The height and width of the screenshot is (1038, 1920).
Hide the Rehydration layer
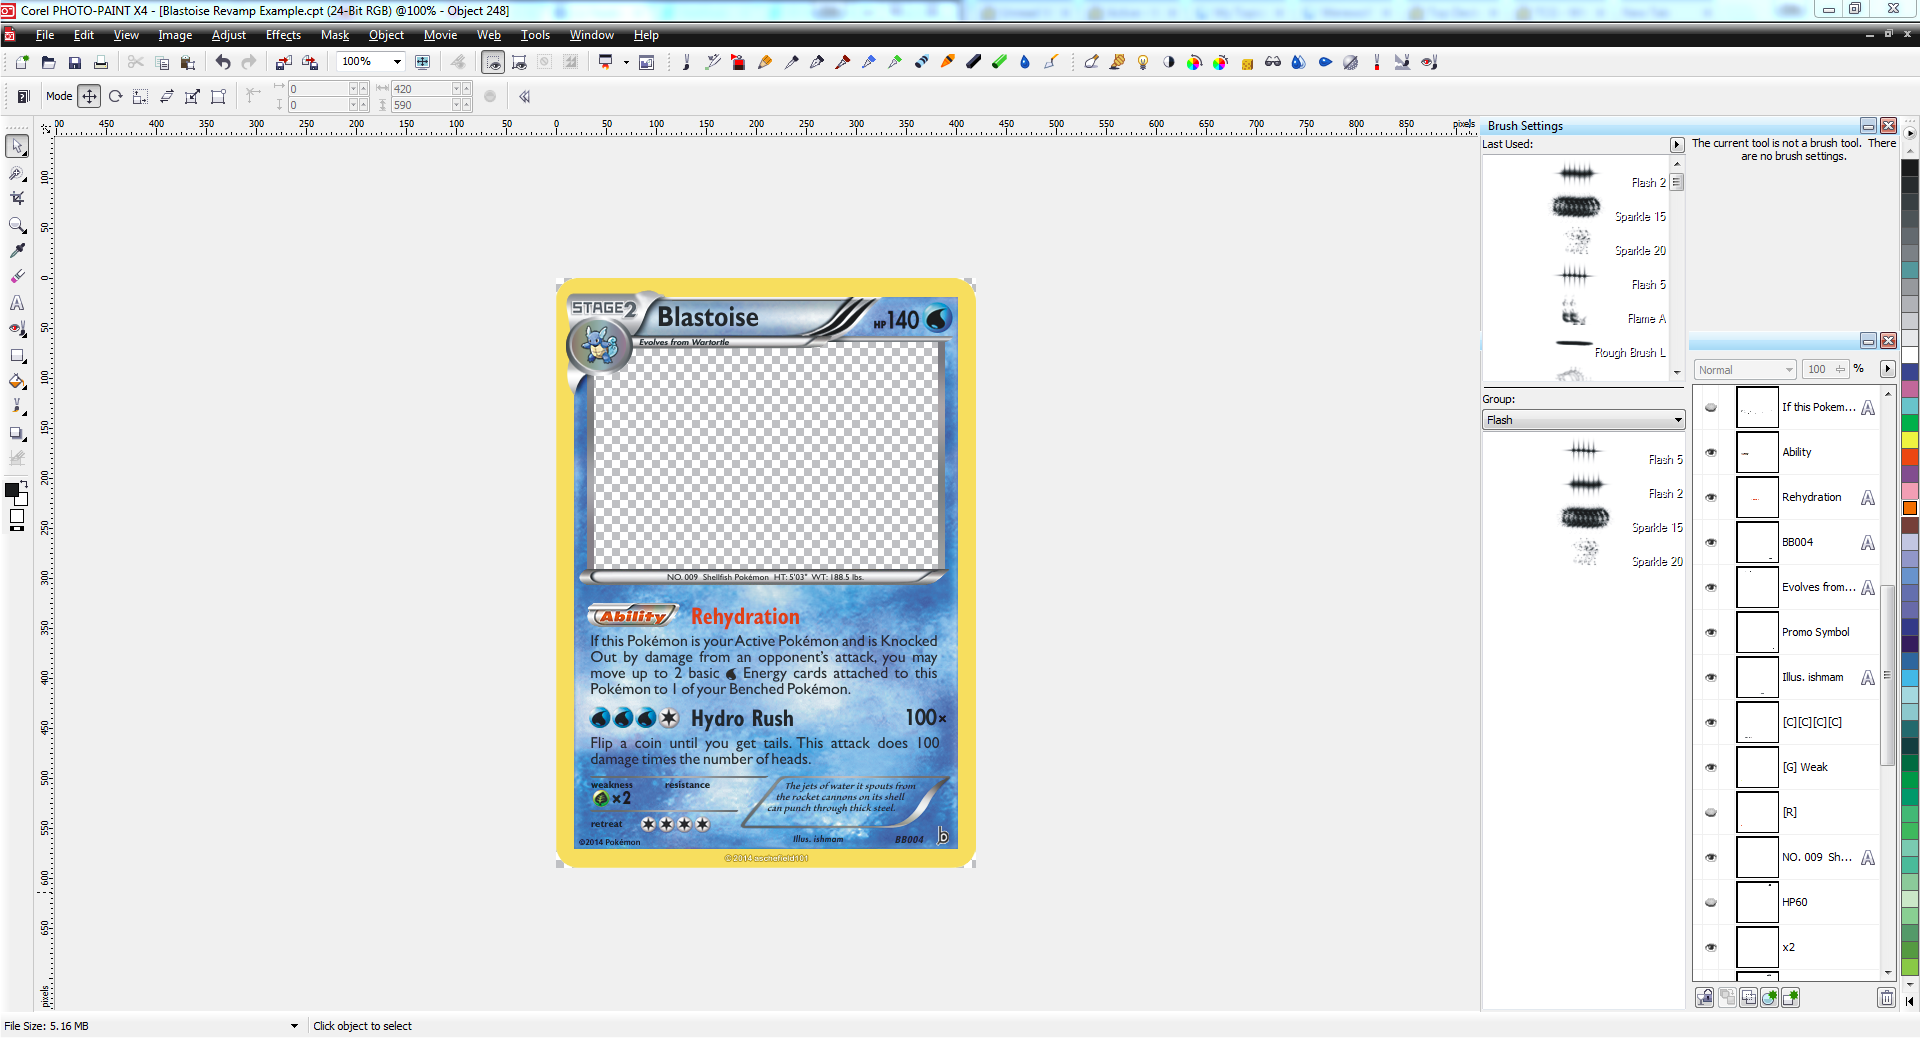click(1711, 497)
